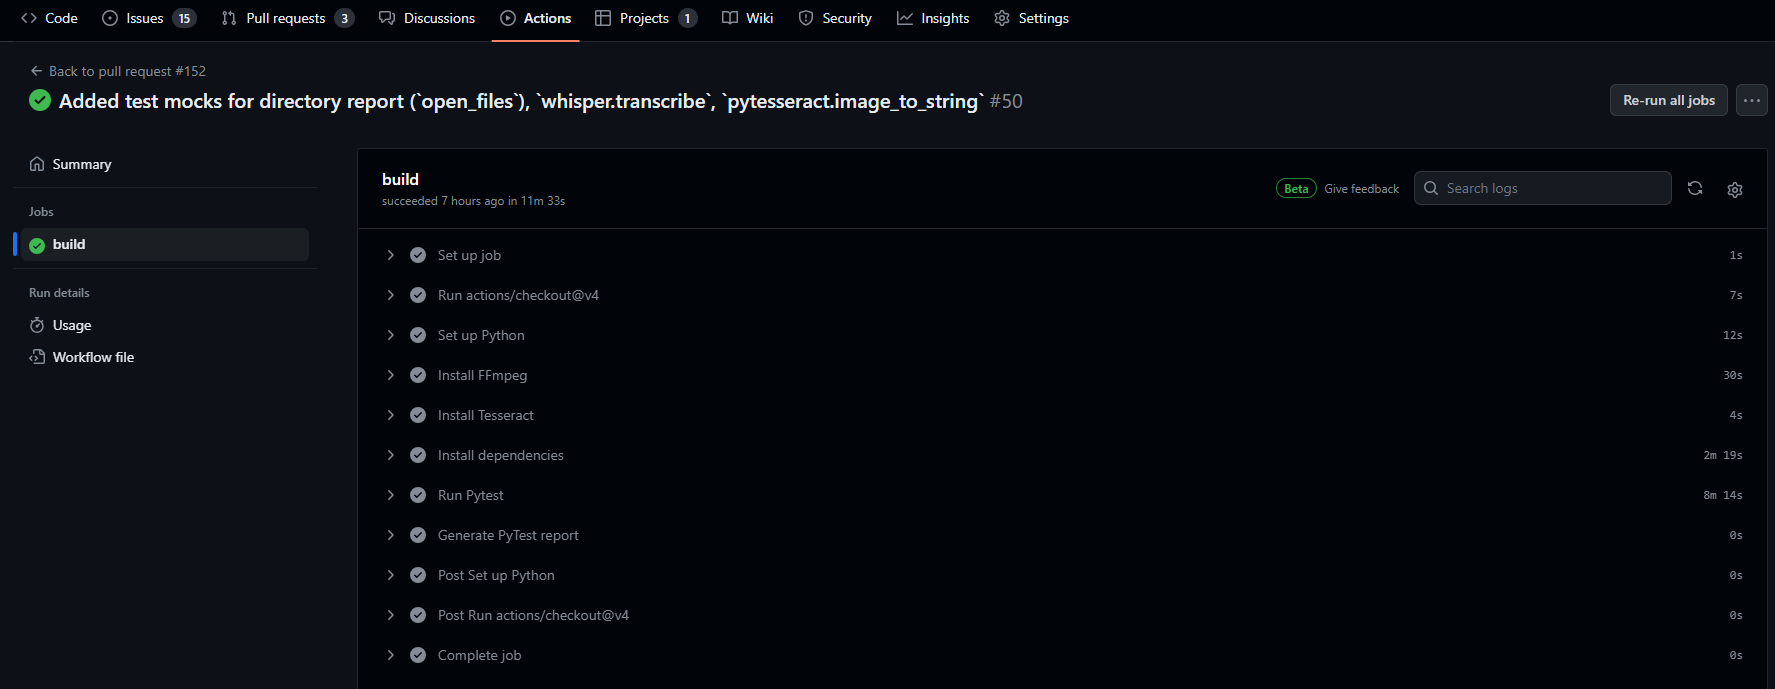This screenshot has height=689, width=1775.
Task: Open the Workflow file link
Action: coord(165,357)
